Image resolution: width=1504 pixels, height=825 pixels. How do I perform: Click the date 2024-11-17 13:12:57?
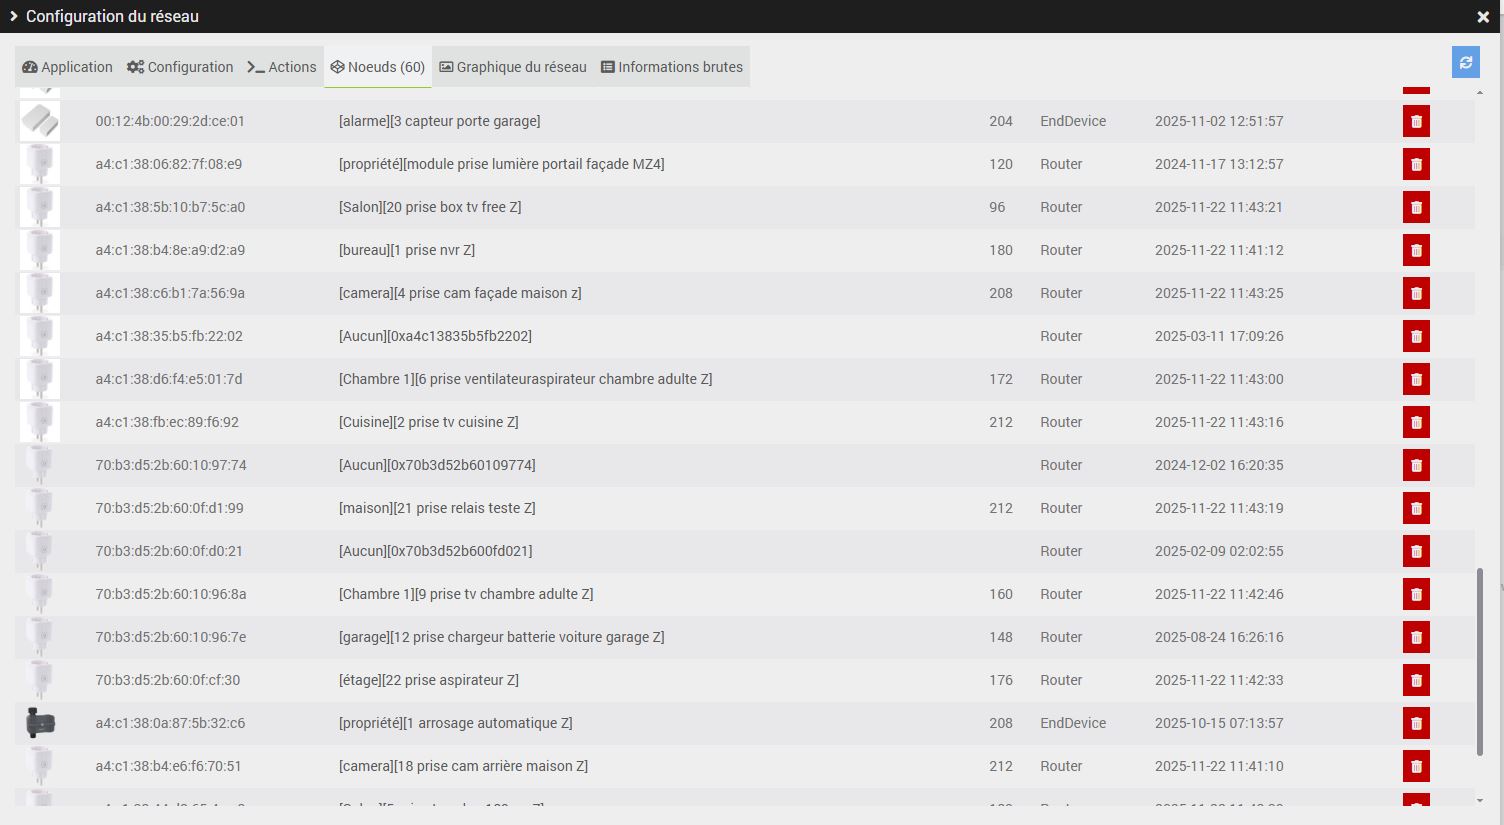click(1219, 164)
